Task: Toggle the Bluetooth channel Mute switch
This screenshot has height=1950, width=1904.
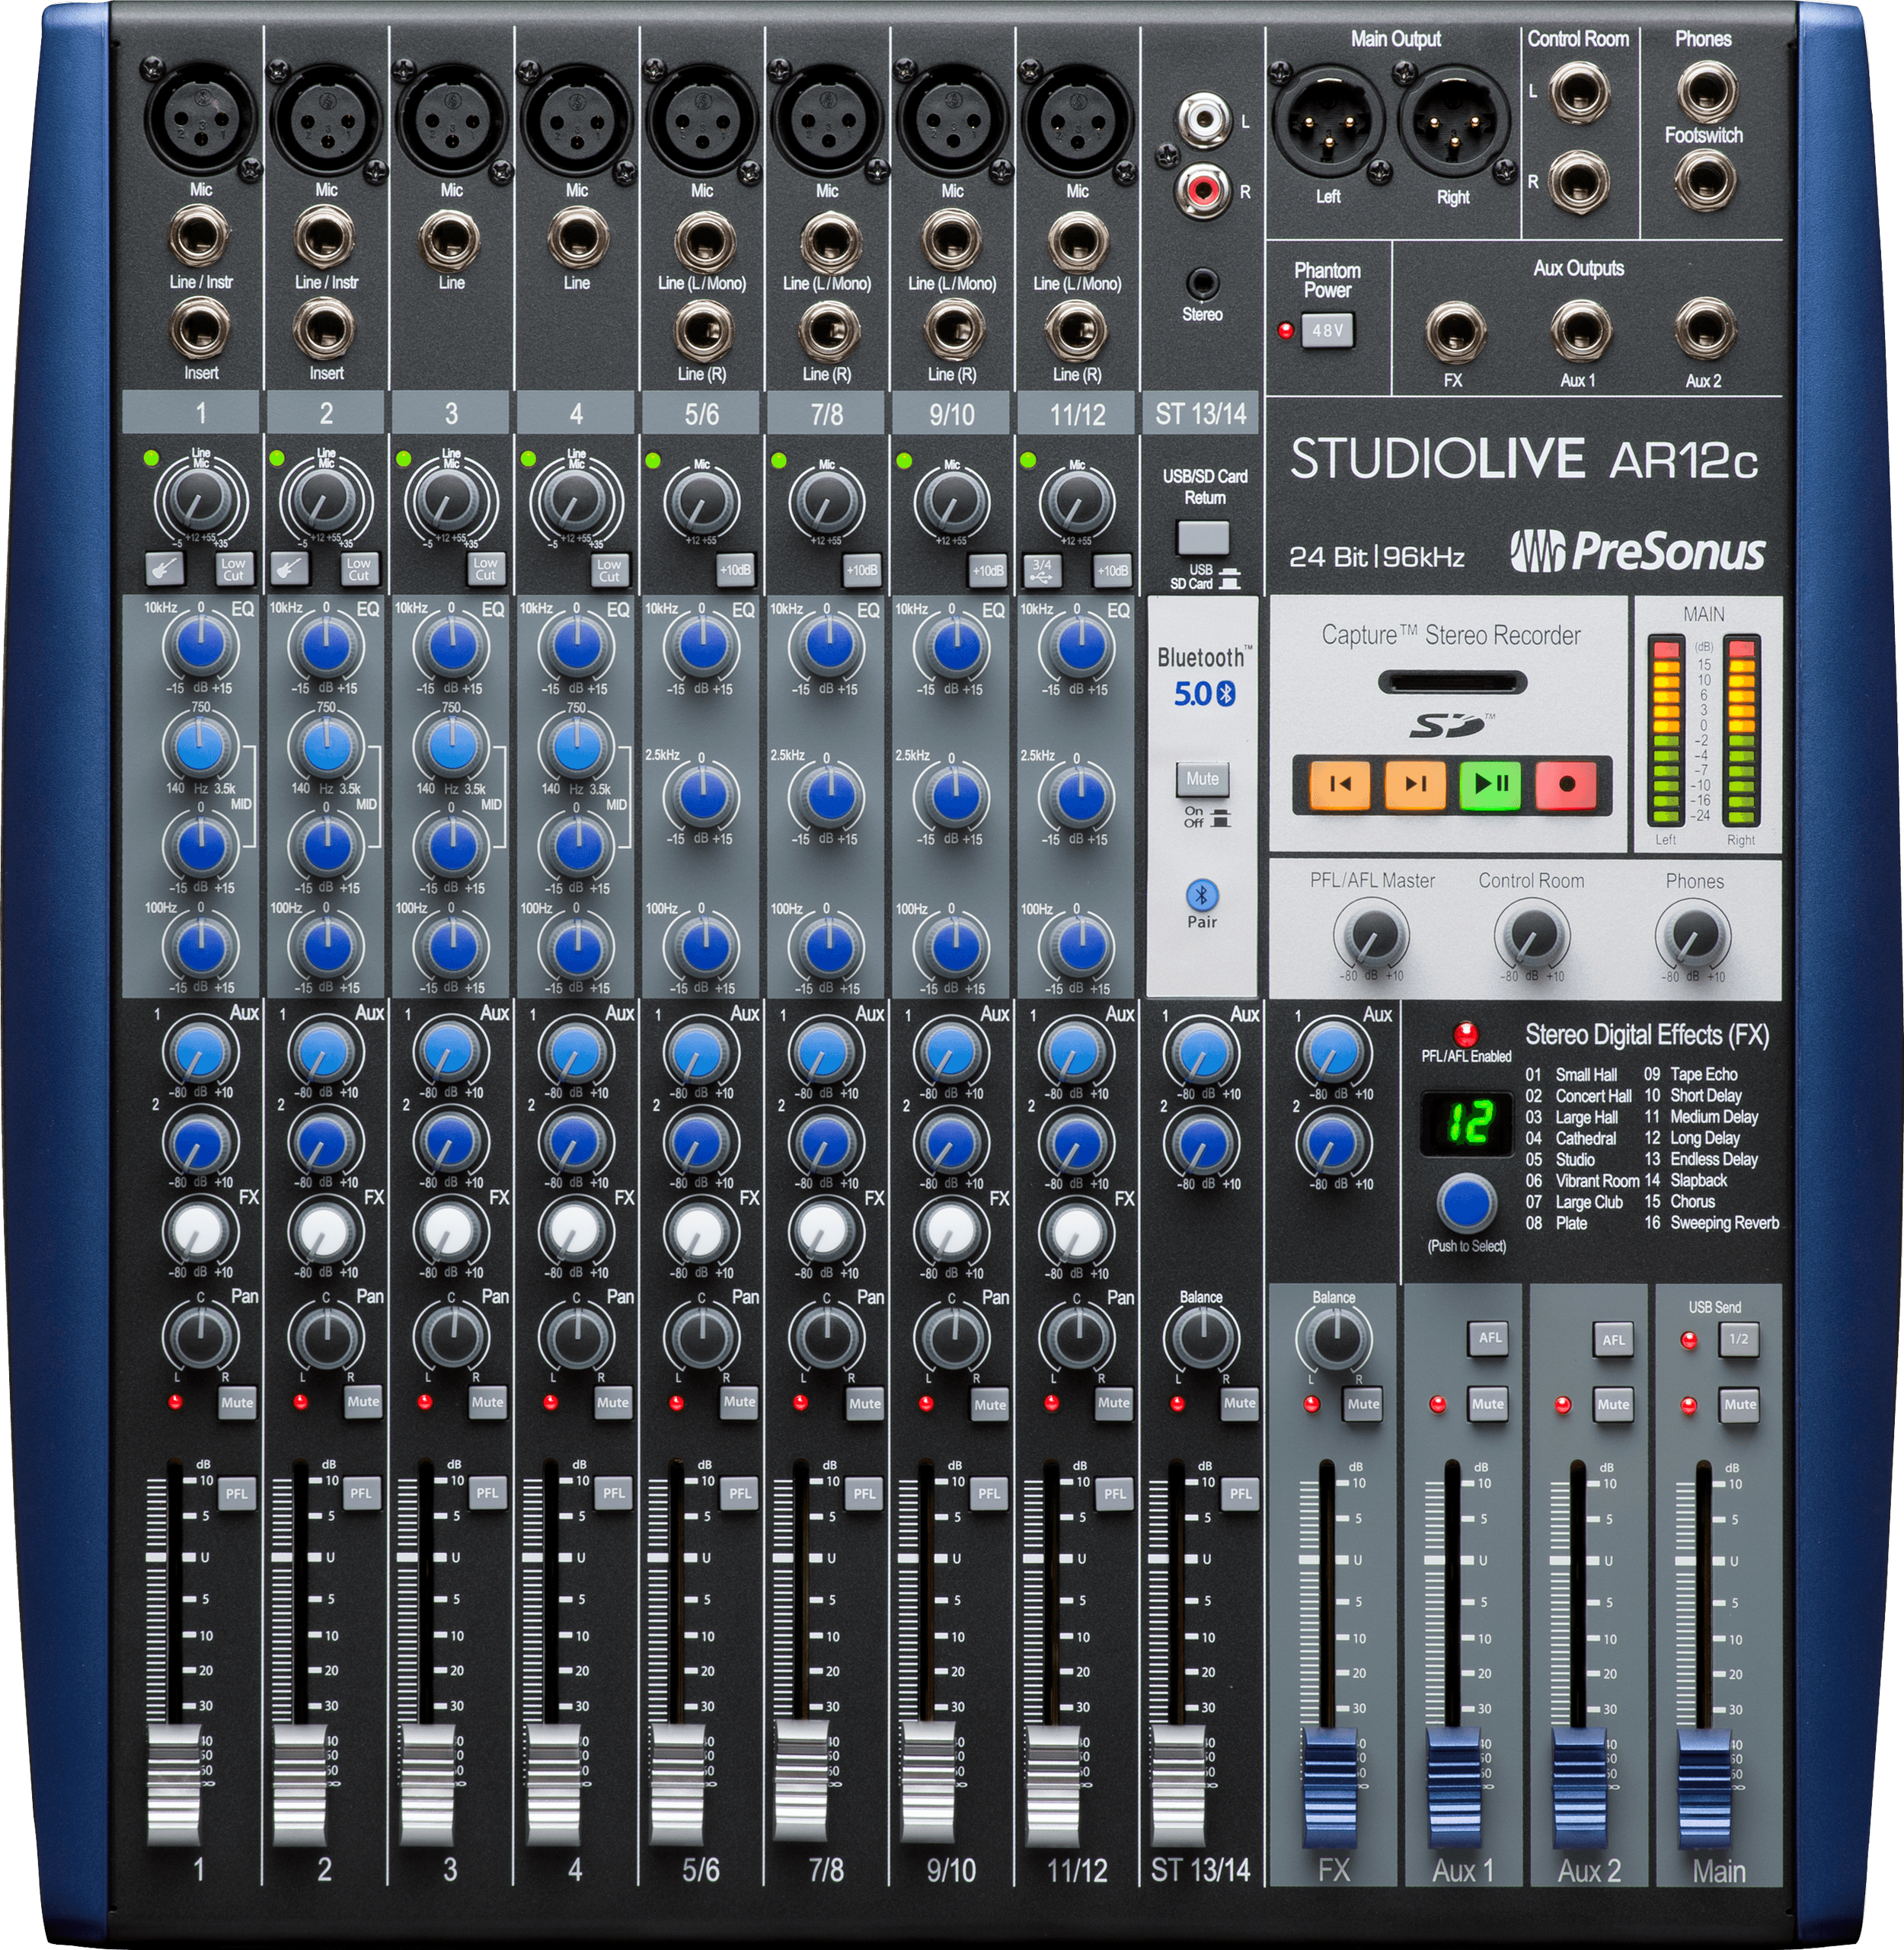Action: (1202, 779)
